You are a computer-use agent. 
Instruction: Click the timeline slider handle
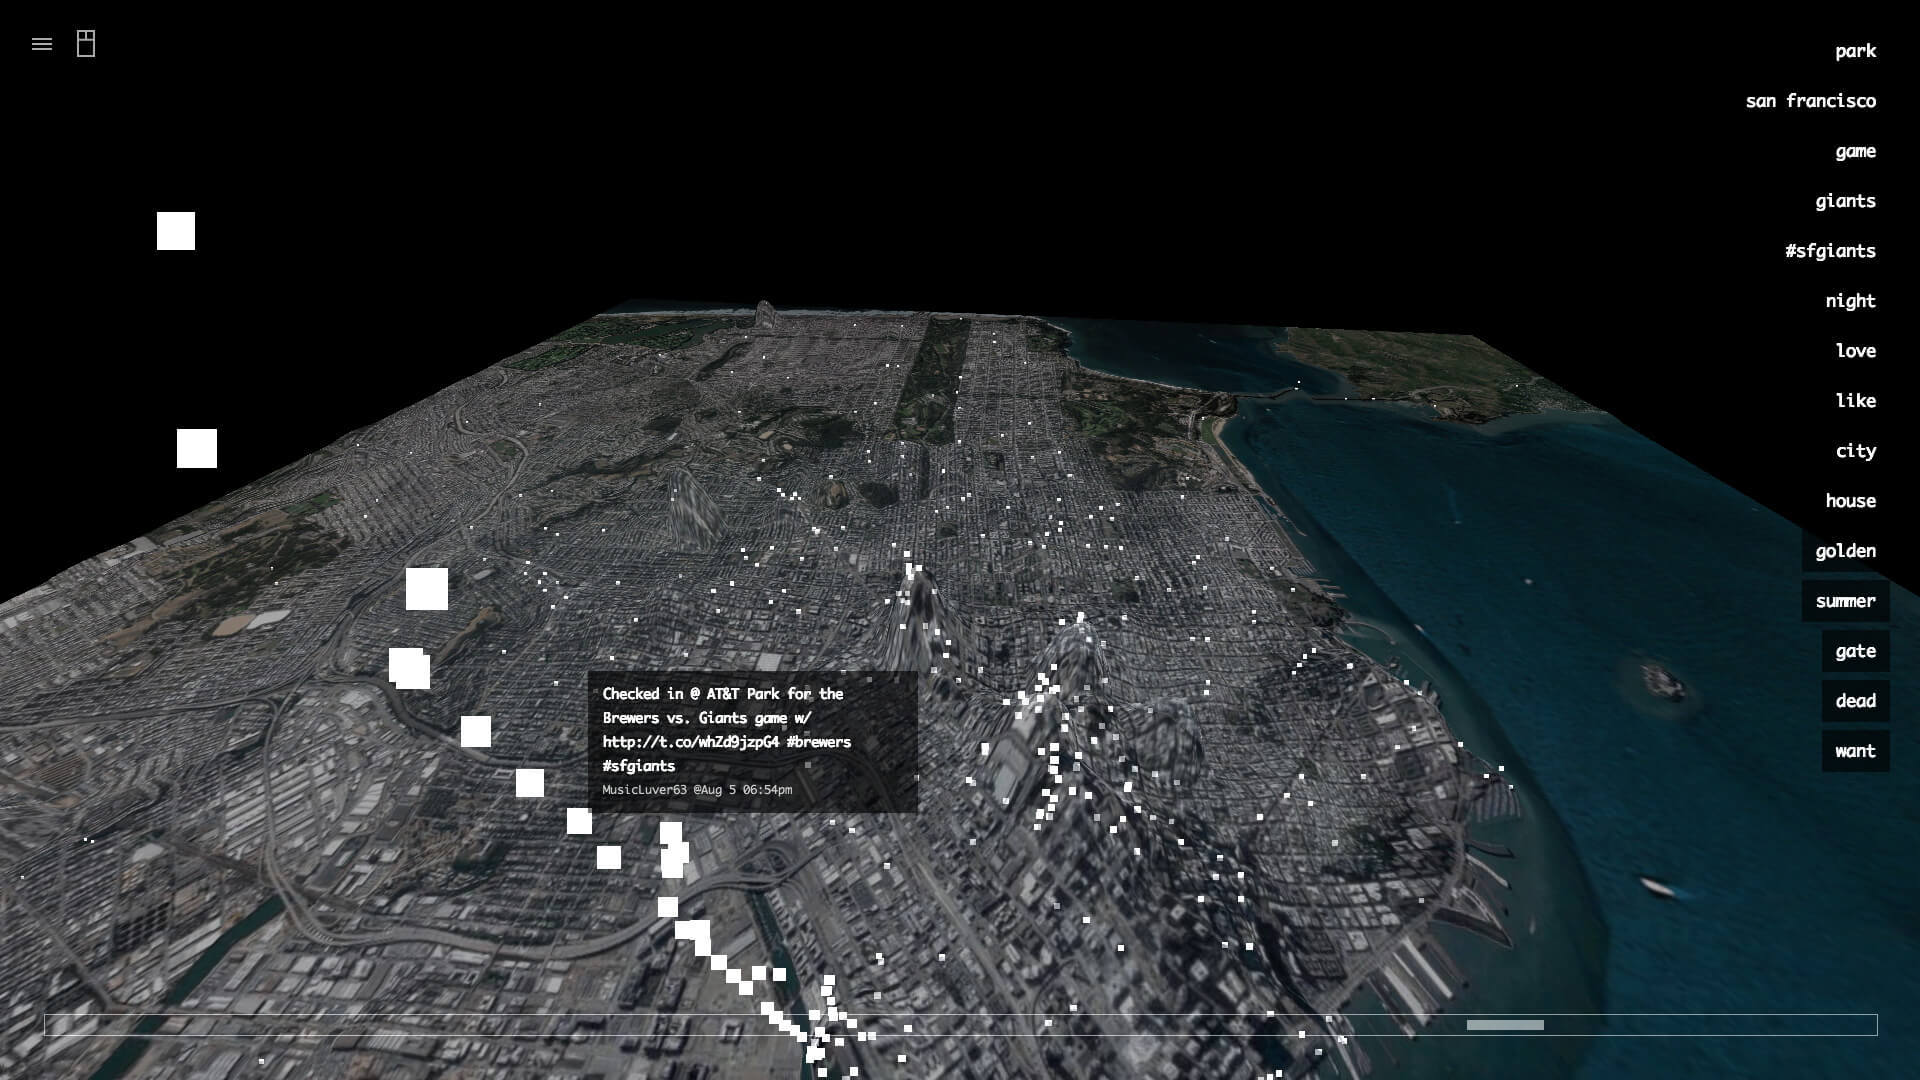[x=1505, y=1025]
